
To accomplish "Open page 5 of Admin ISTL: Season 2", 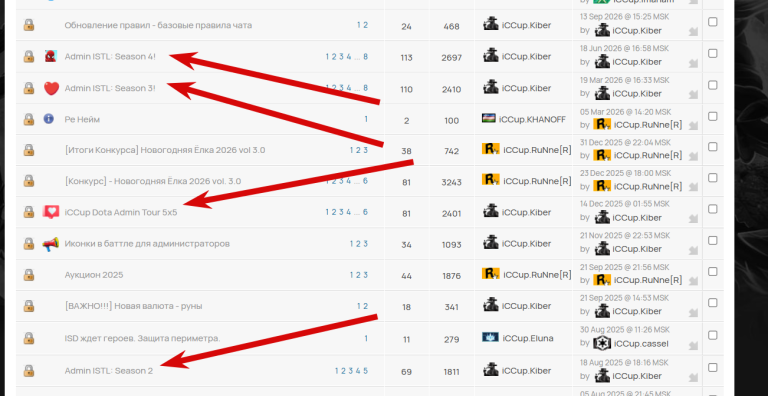I will [x=365, y=371].
